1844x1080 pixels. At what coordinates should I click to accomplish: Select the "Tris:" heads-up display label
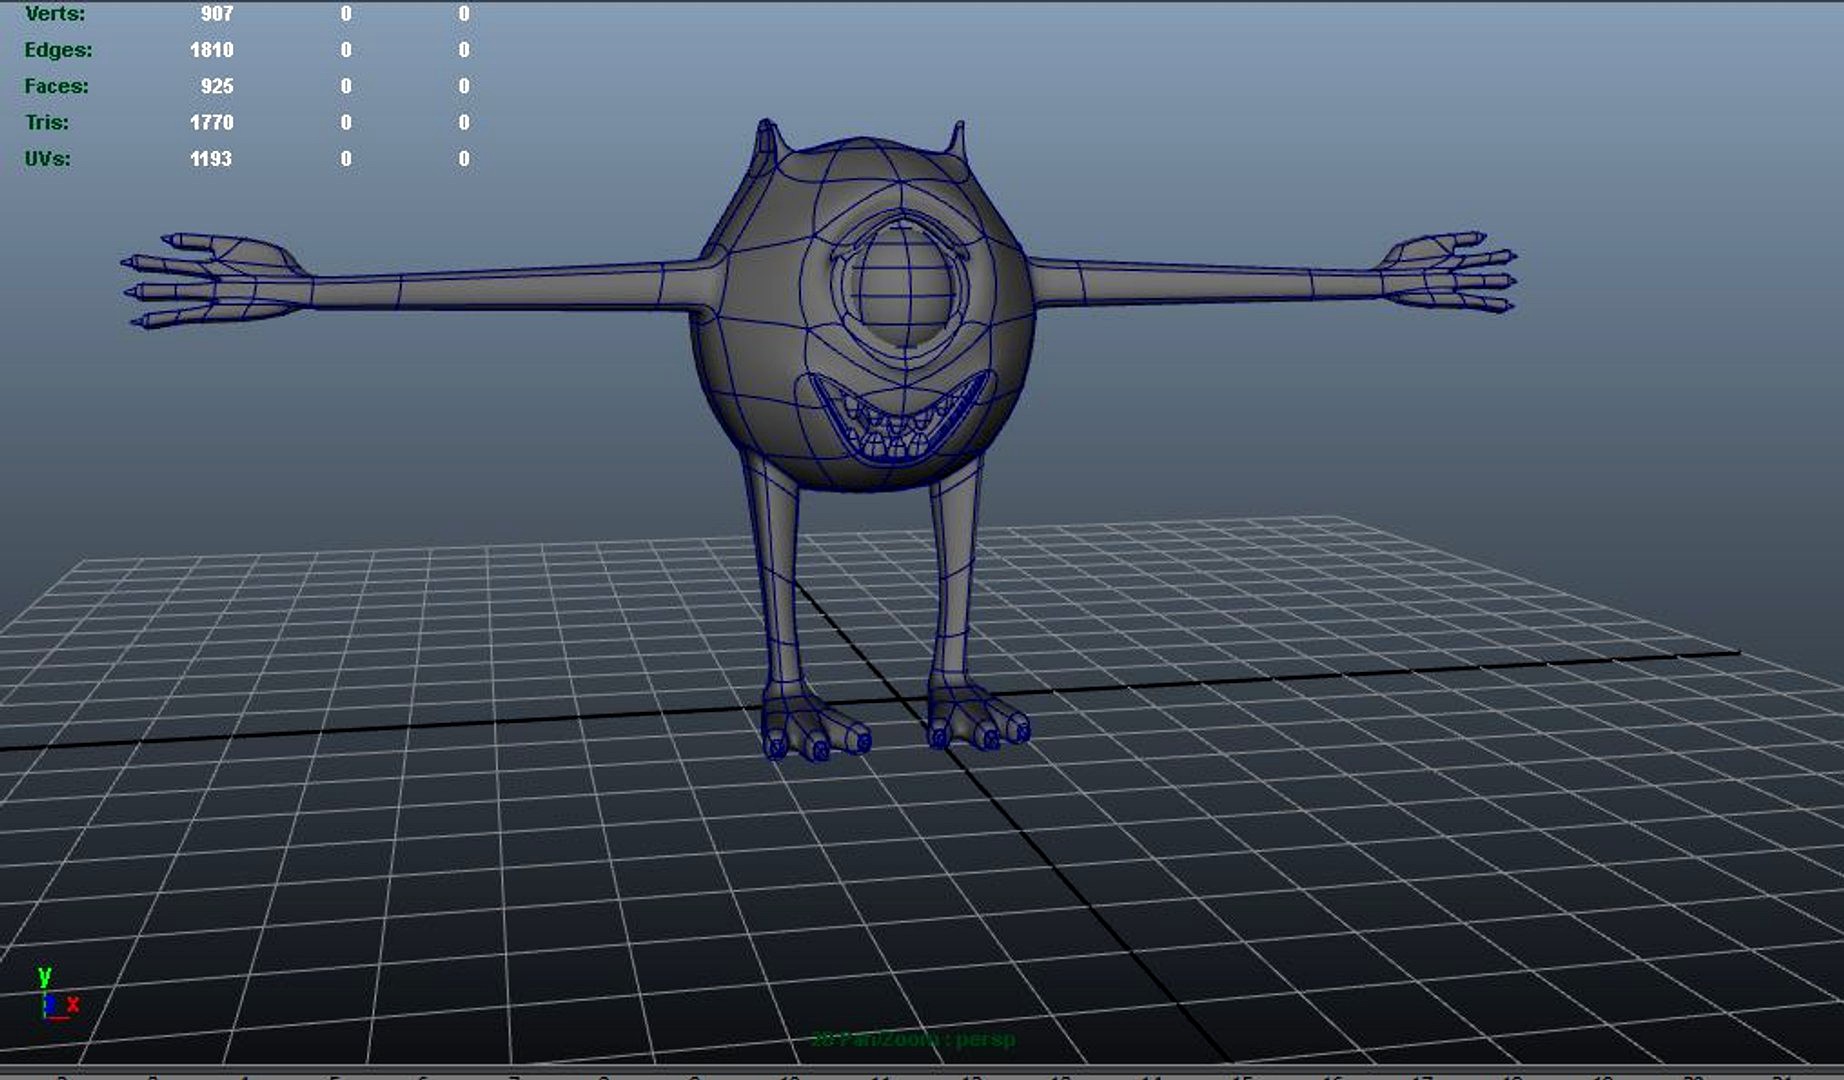coord(47,122)
